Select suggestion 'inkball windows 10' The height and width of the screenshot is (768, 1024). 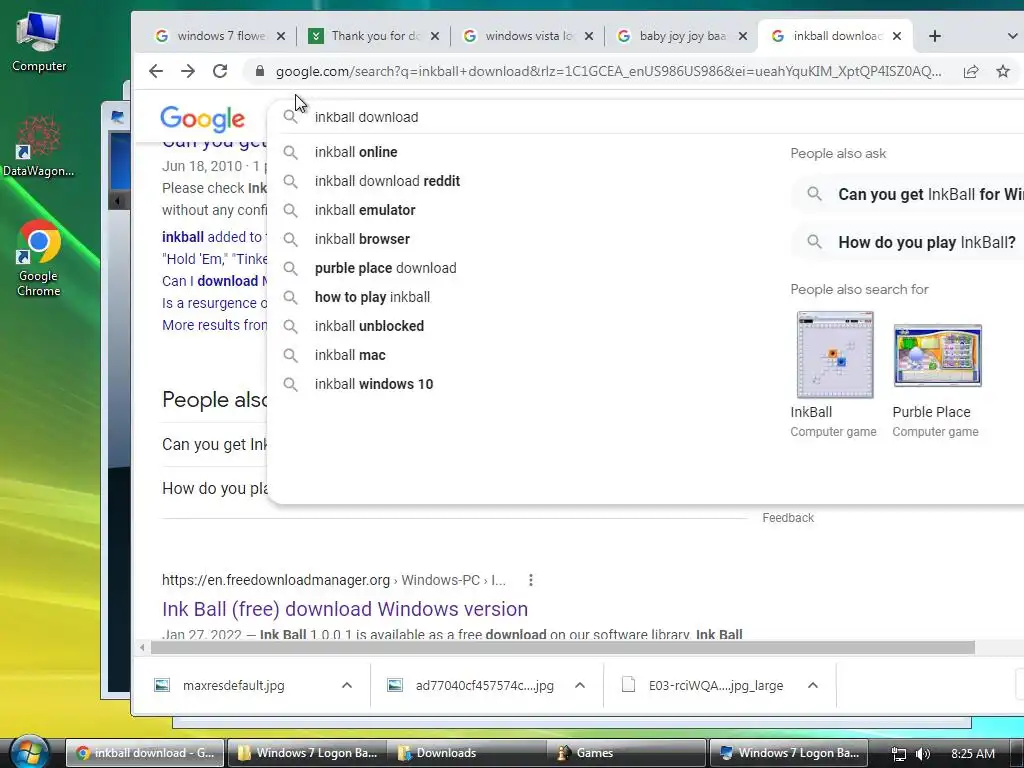[374, 384]
